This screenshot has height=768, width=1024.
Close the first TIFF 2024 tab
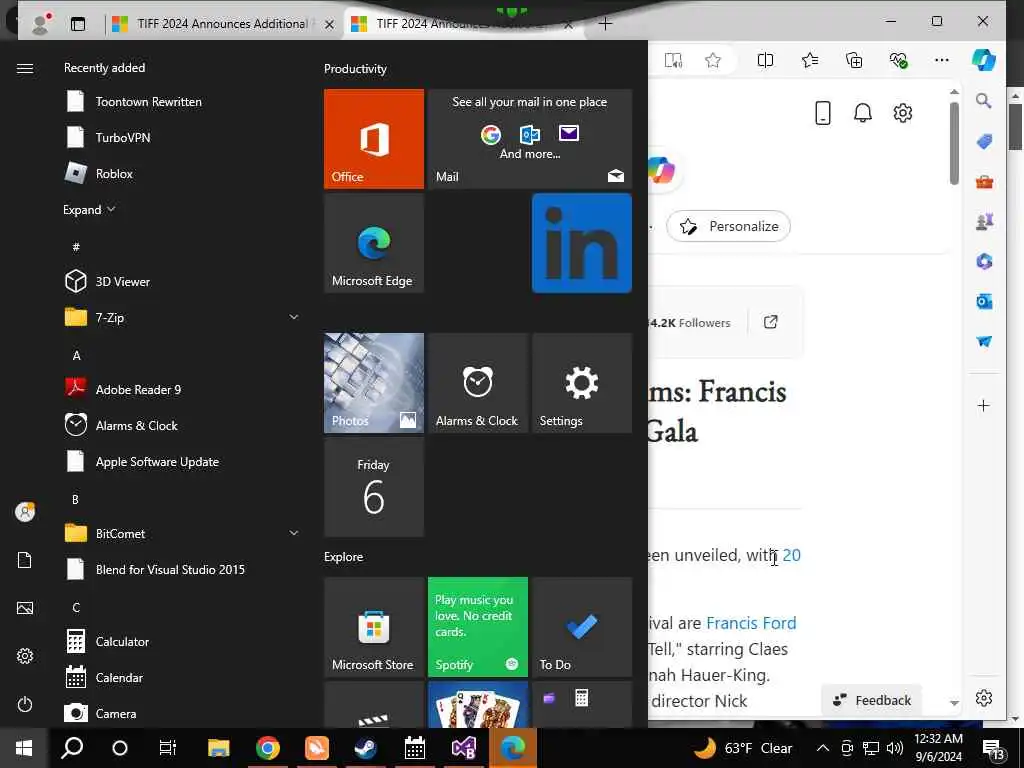(329, 24)
